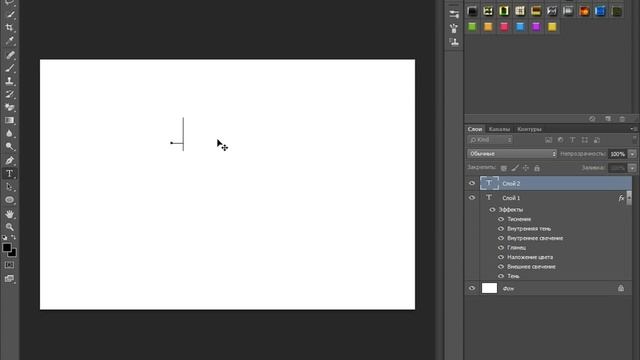The height and width of the screenshot is (360, 640).
Task: Create a new style in Styles panel
Action: click(x=608, y=119)
